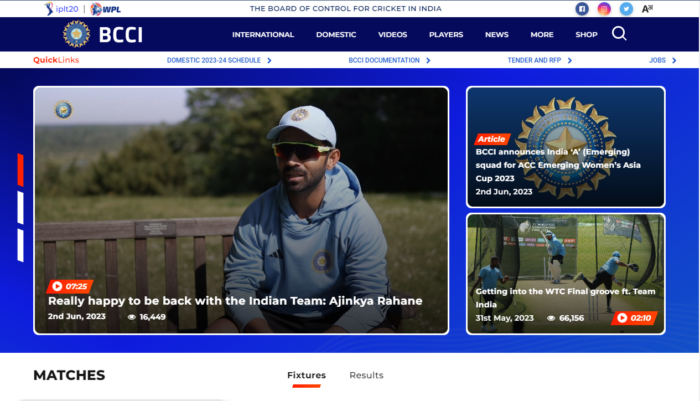Open Ajinkya Rahane video headline
Screen dimensions: 700x401
coord(235,301)
